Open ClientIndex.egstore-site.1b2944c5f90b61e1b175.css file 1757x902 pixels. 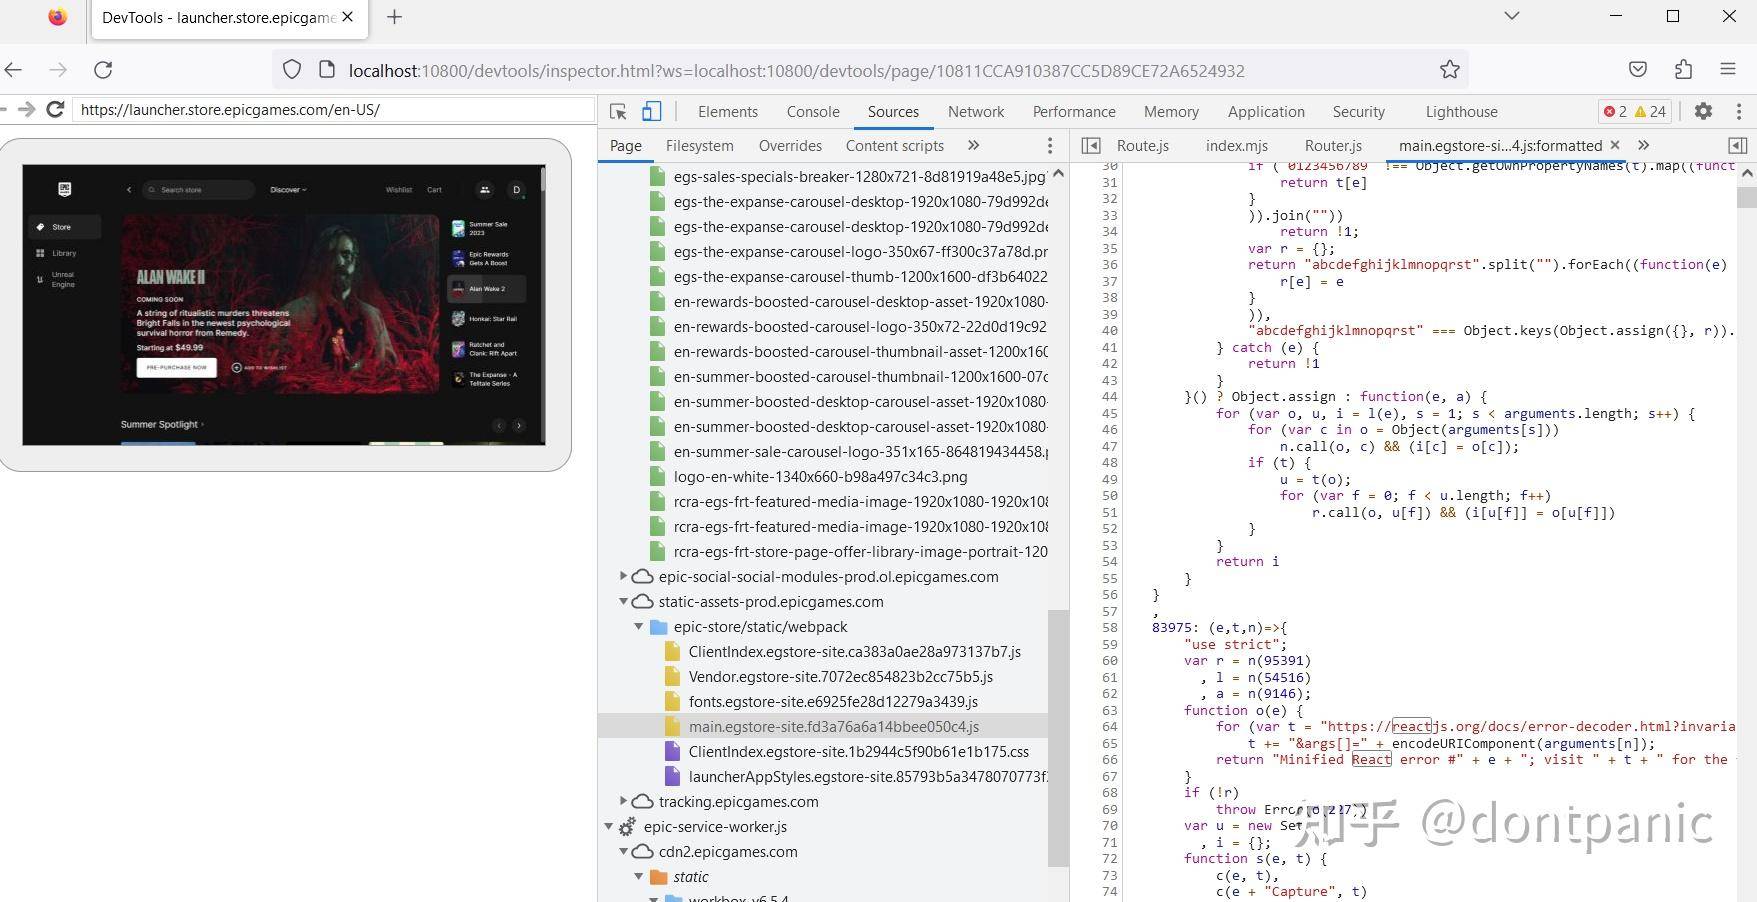coord(858,751)
